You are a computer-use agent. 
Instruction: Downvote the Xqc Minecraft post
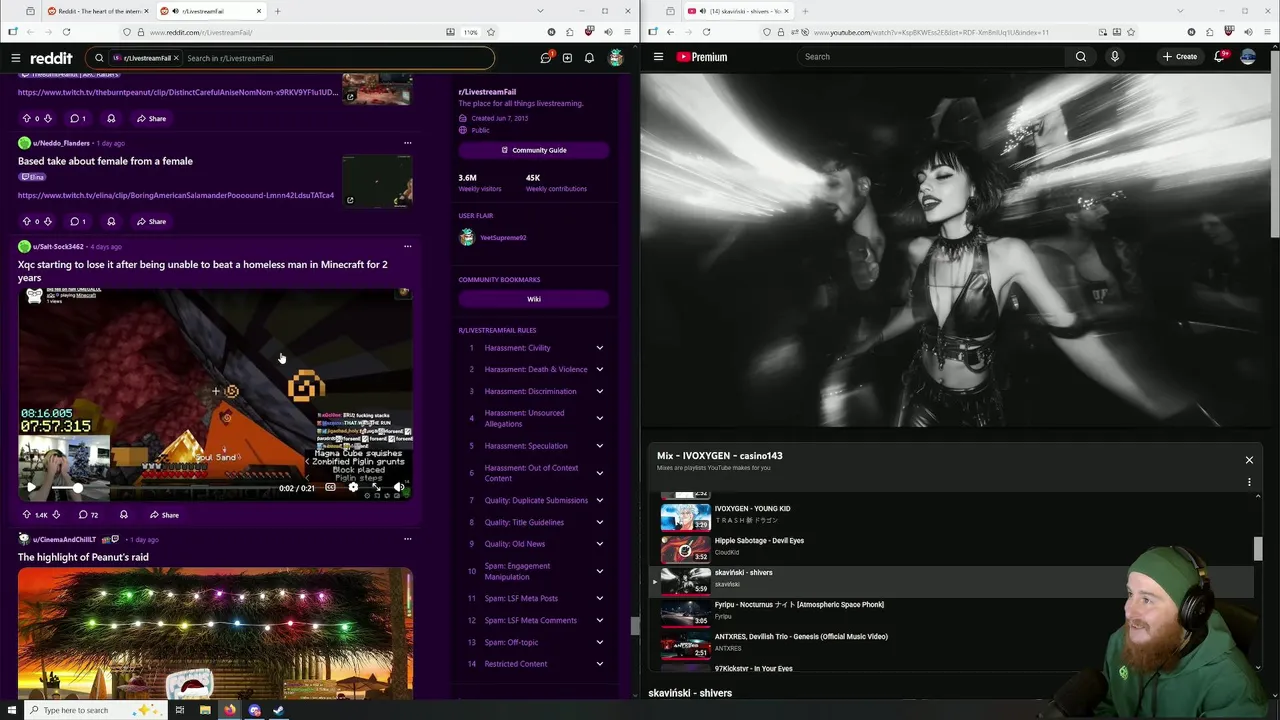point(56,515)
